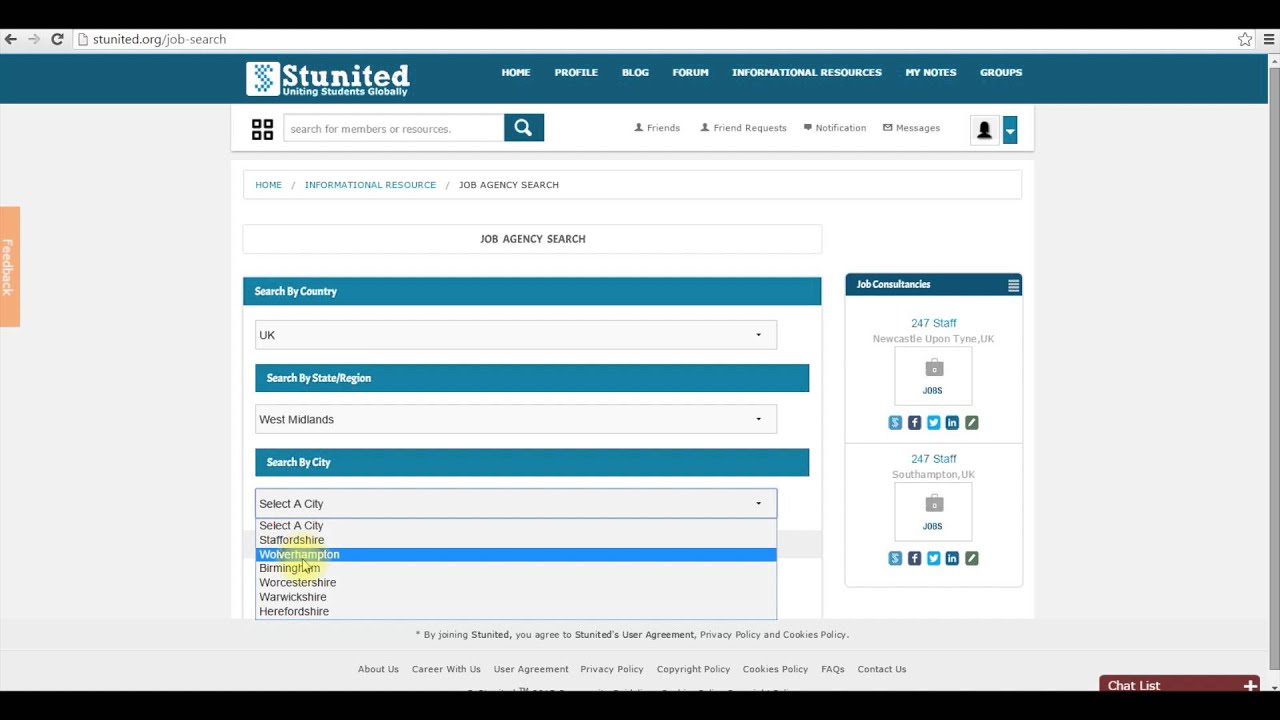Open Career With Us footer link

point(446,669)
